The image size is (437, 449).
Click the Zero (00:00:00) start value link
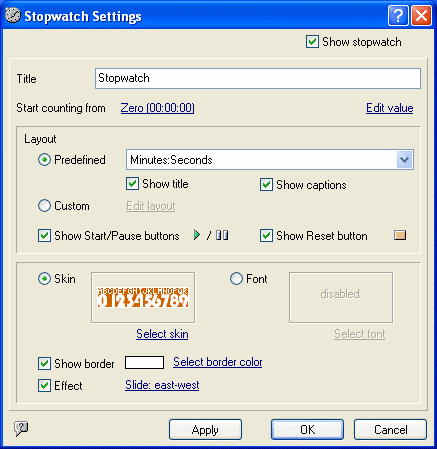click(158, 108)
